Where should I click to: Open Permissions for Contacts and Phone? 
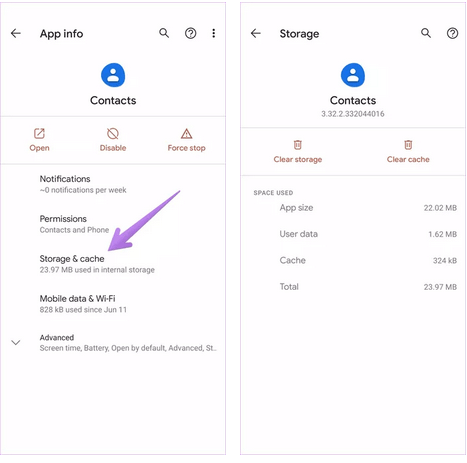pyautogui.click(x=113, y=224)
